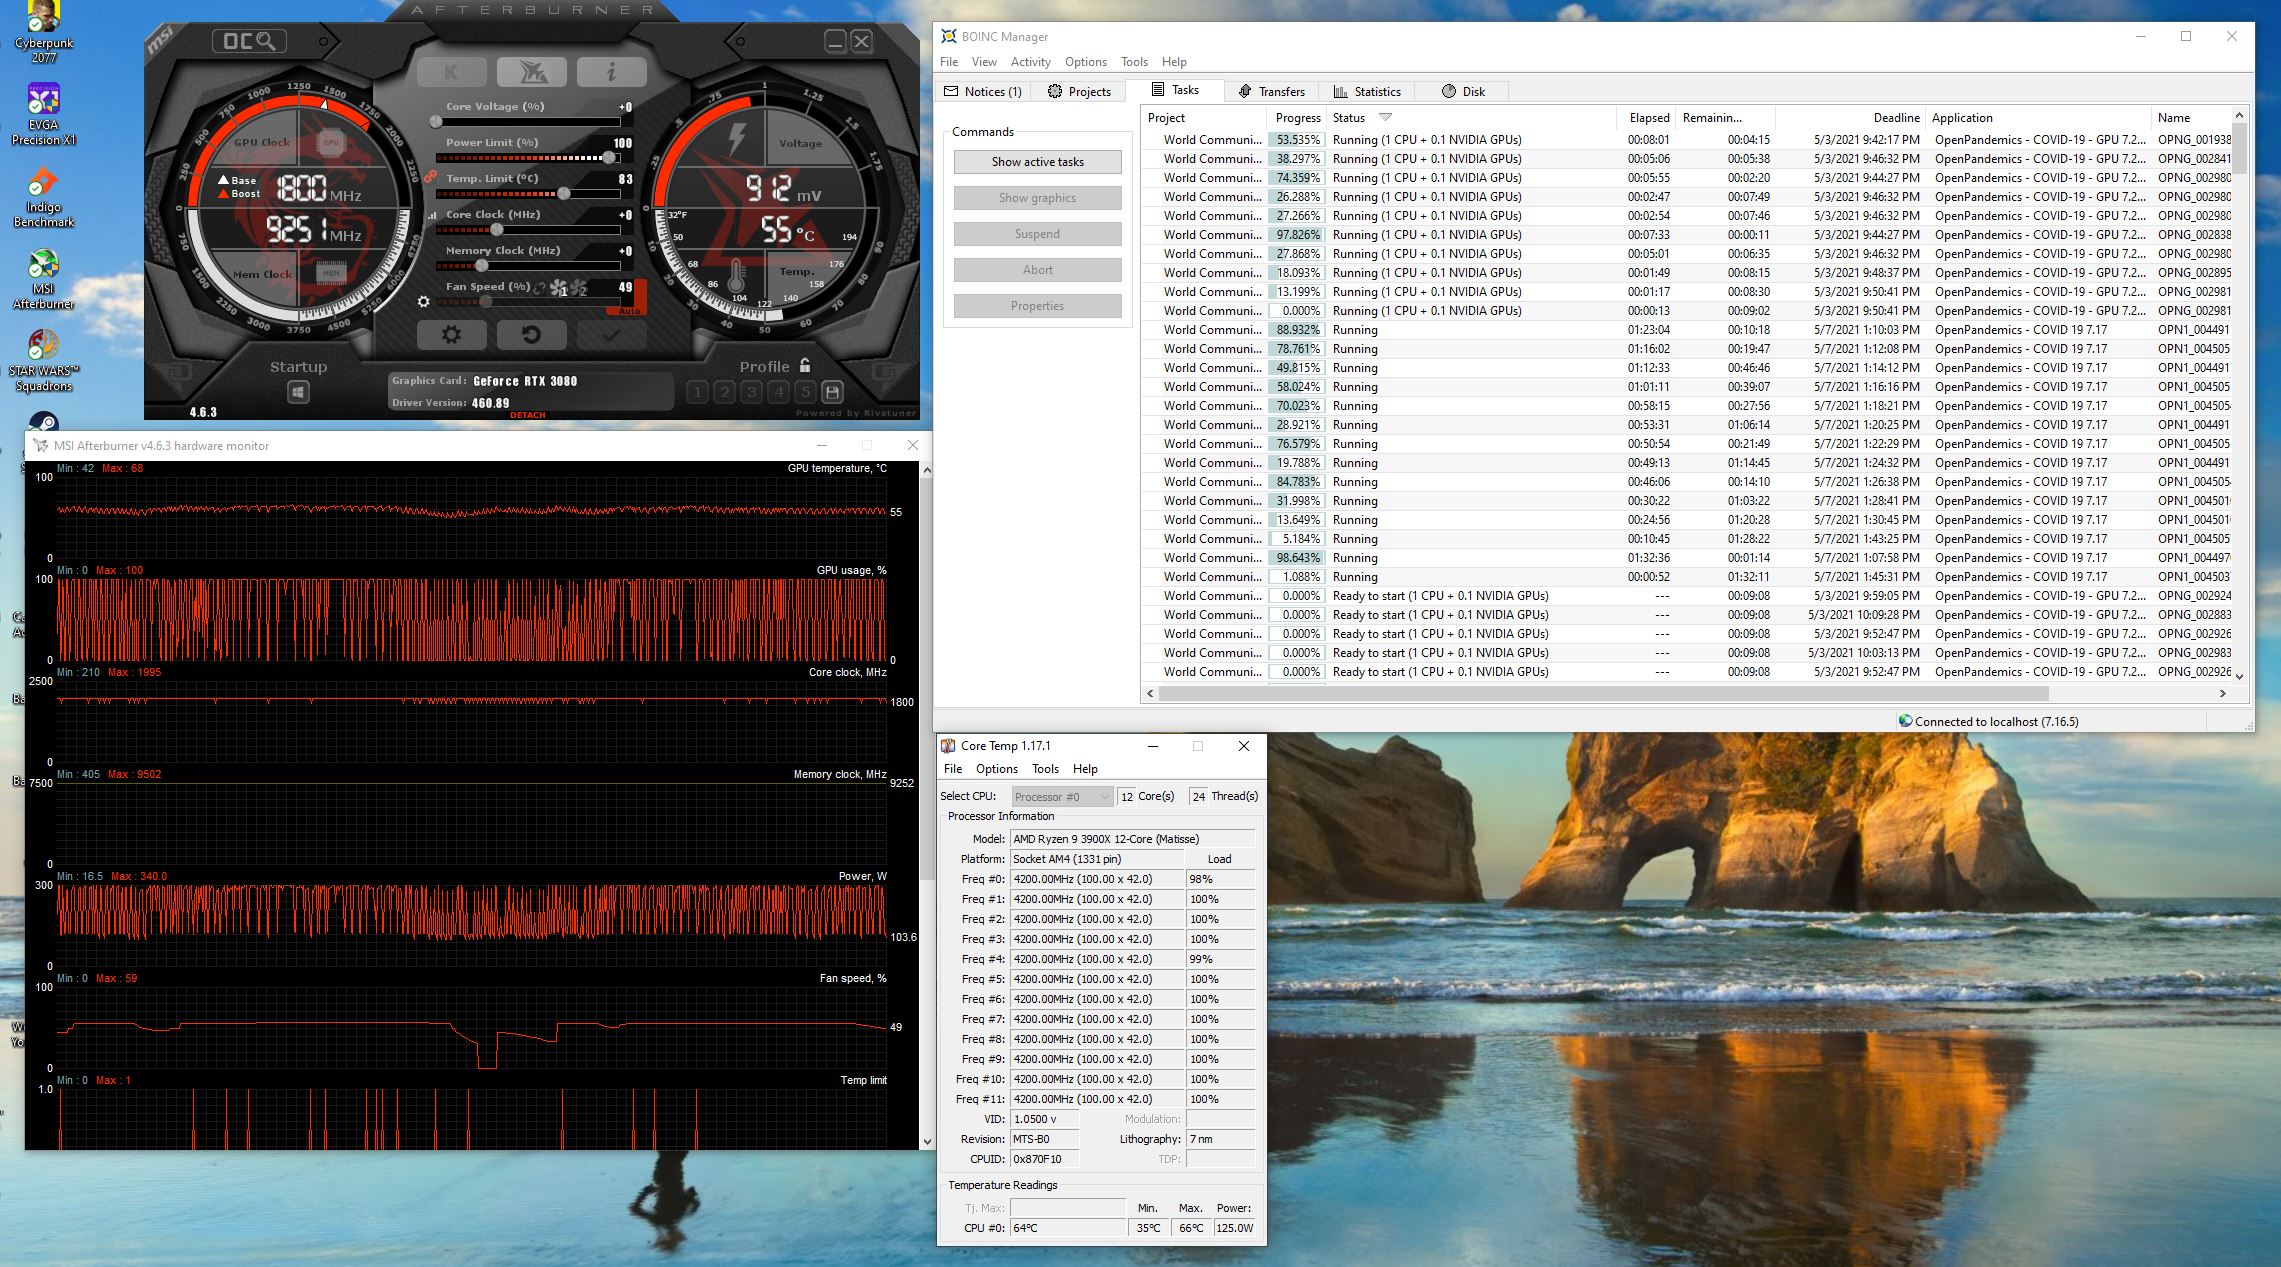Click hardware monitor scroll up arrow
This screenshot has width=2281, height=1267.
[926, 470]
